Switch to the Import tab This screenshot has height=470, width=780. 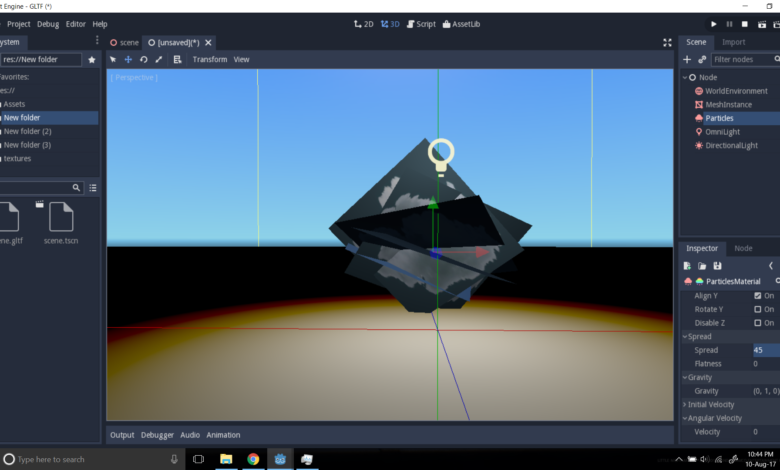[x=733, y=42]
